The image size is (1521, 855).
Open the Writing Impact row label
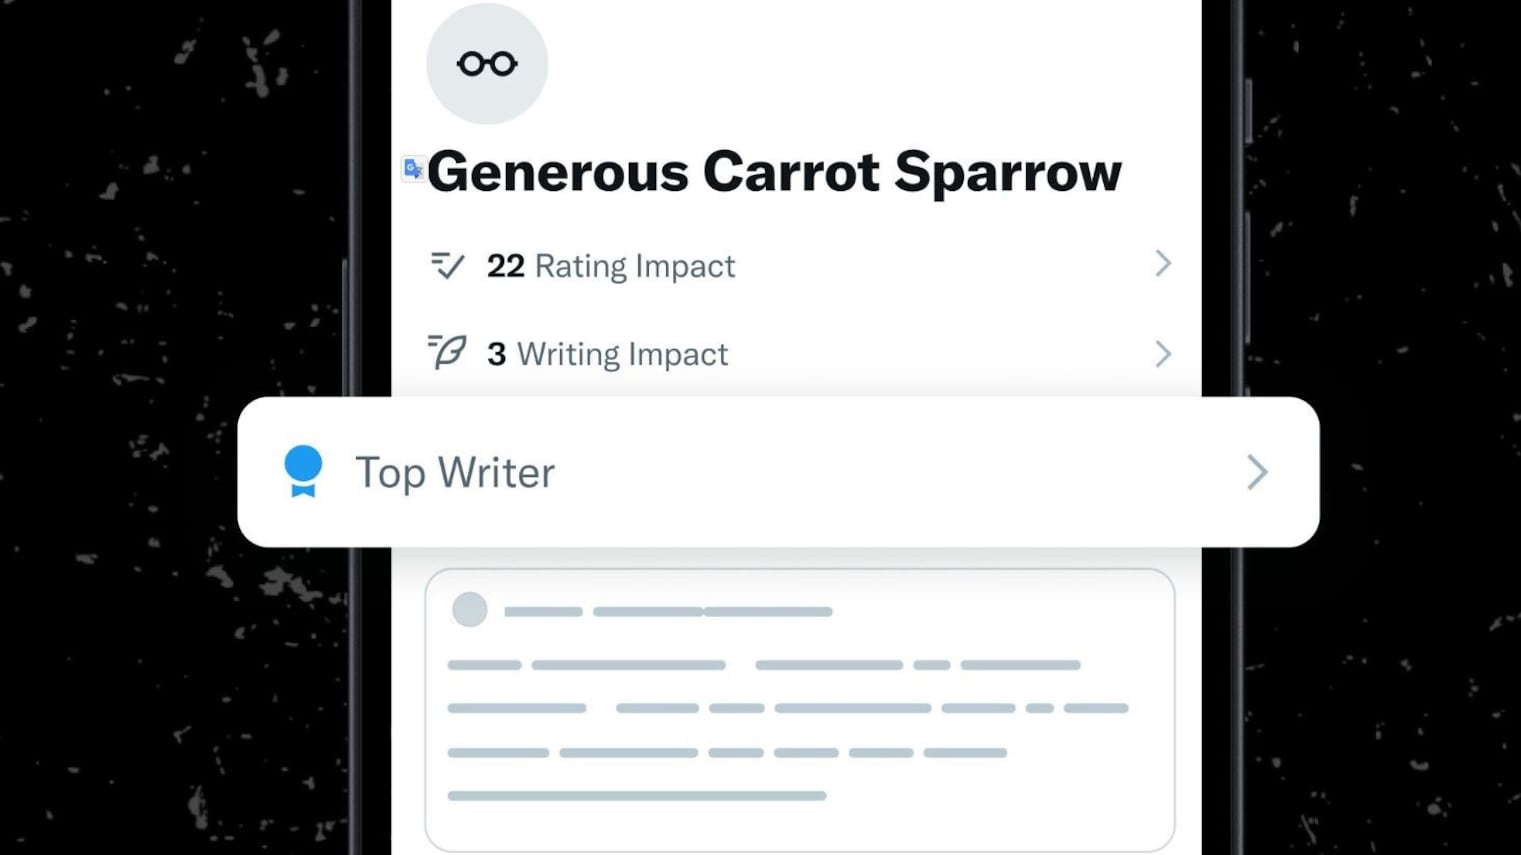click(622, 354)
